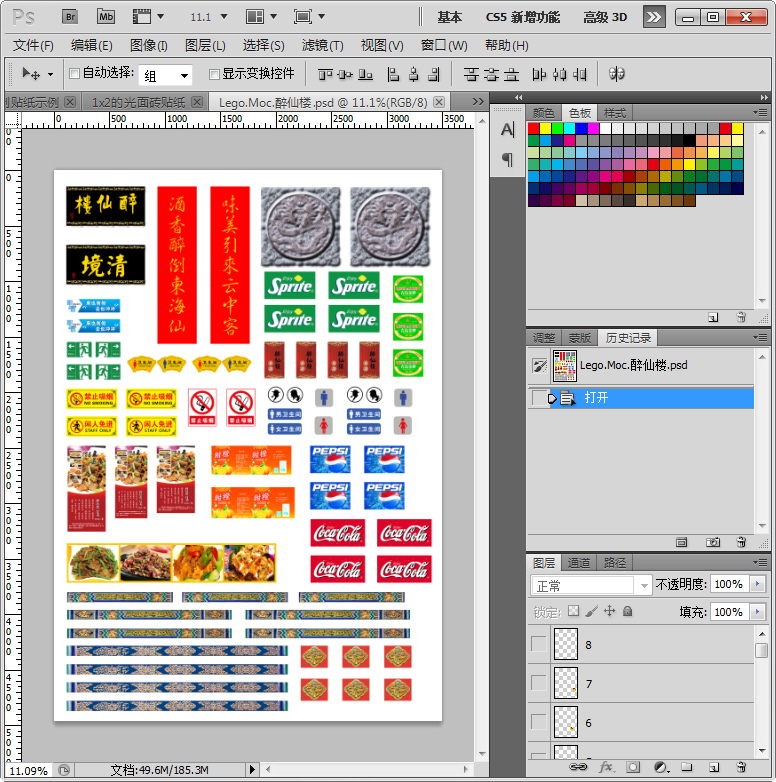Image resolution: width=776 pixels, height=782 pixels.
Task: Select the character panel 'A' icon
Action: coord(507,129)
